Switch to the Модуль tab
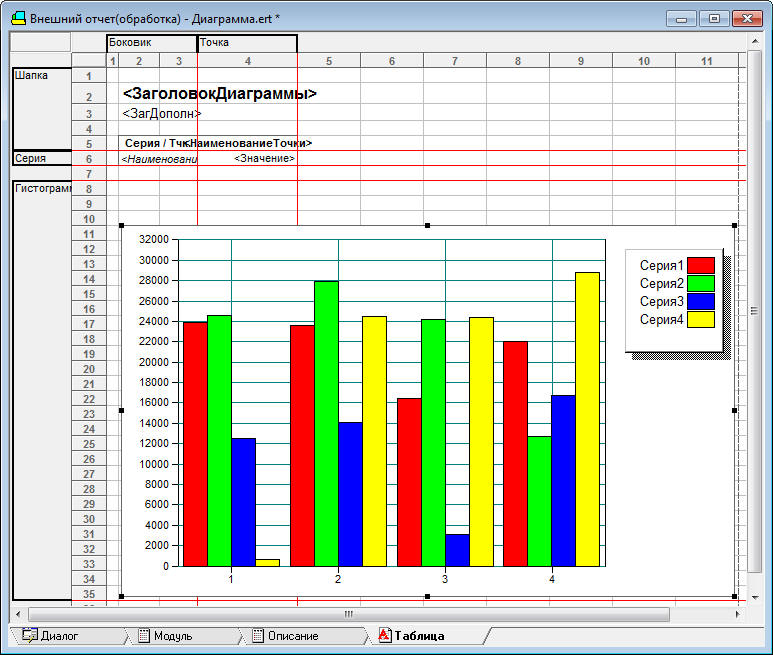This screenshot has height=655, width=773. [x=180, y=636]
